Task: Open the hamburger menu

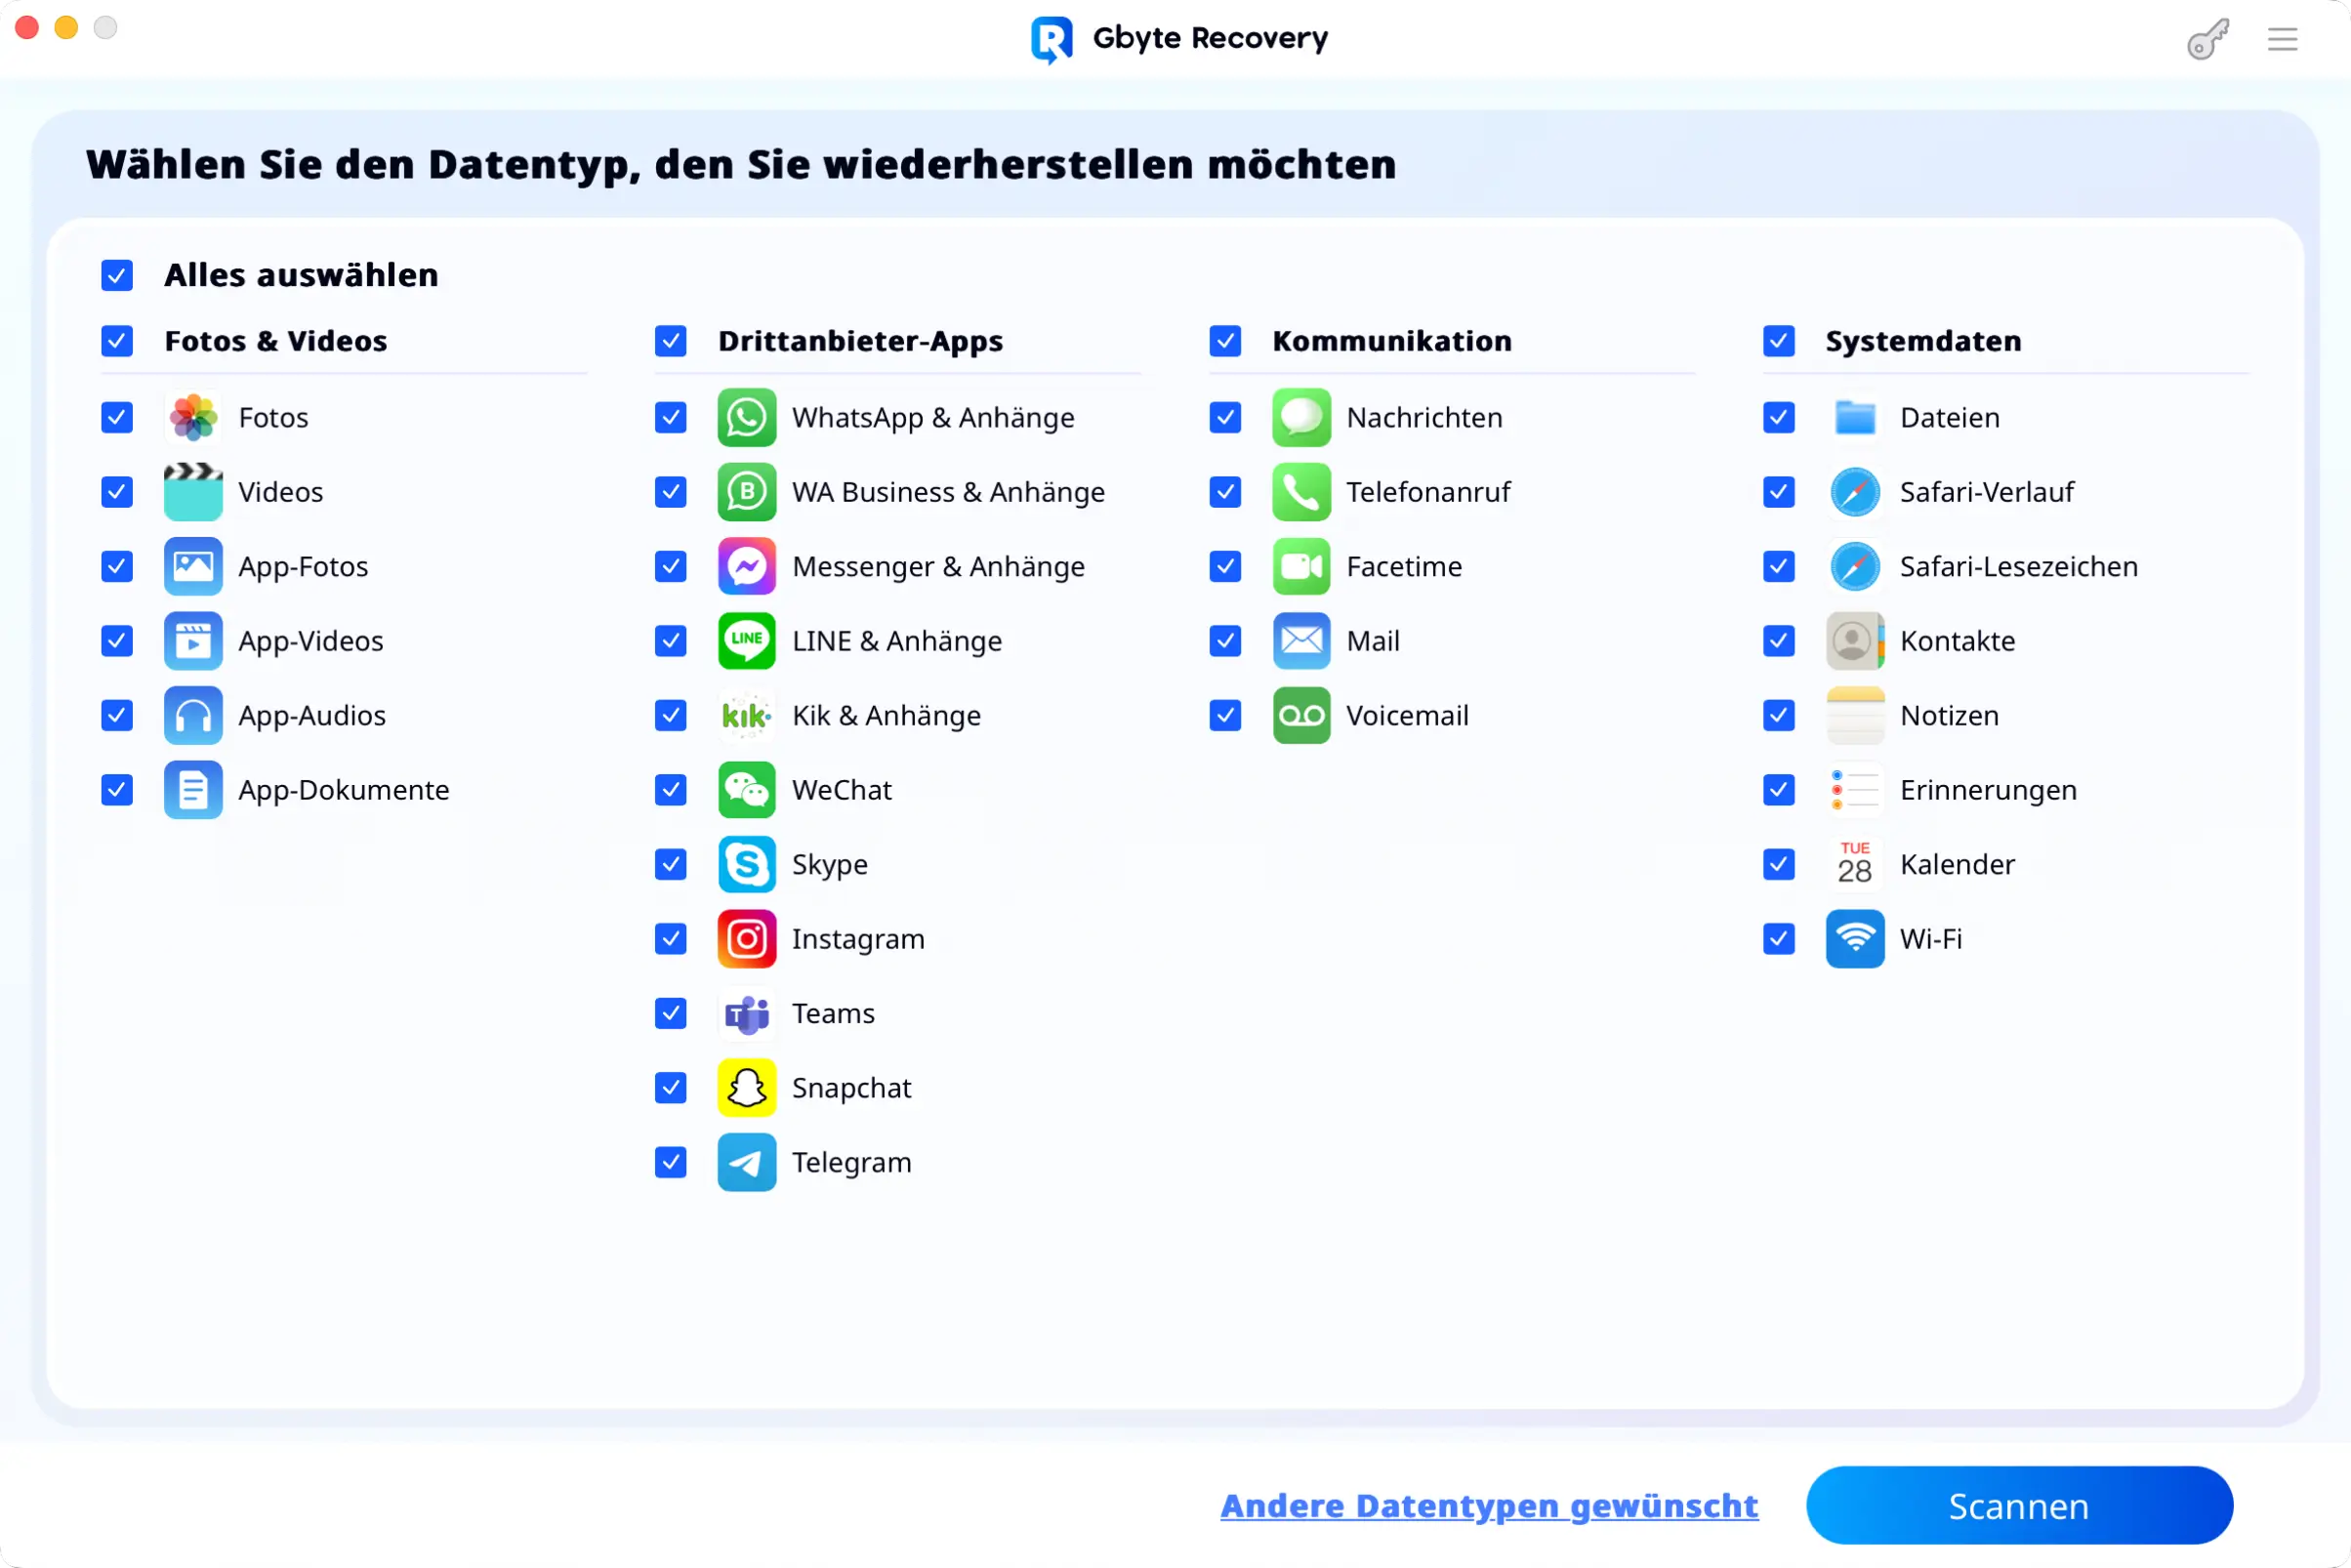Action: pyautogui.click(x=2281, y=40)
